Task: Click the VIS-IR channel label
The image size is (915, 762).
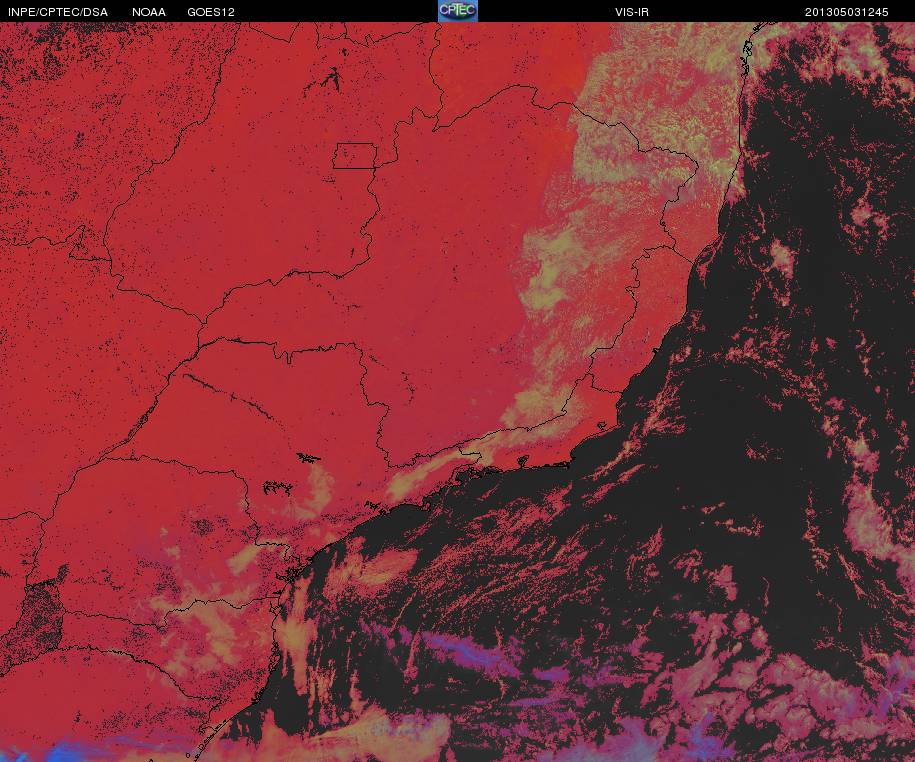Action: coord(631,12)
